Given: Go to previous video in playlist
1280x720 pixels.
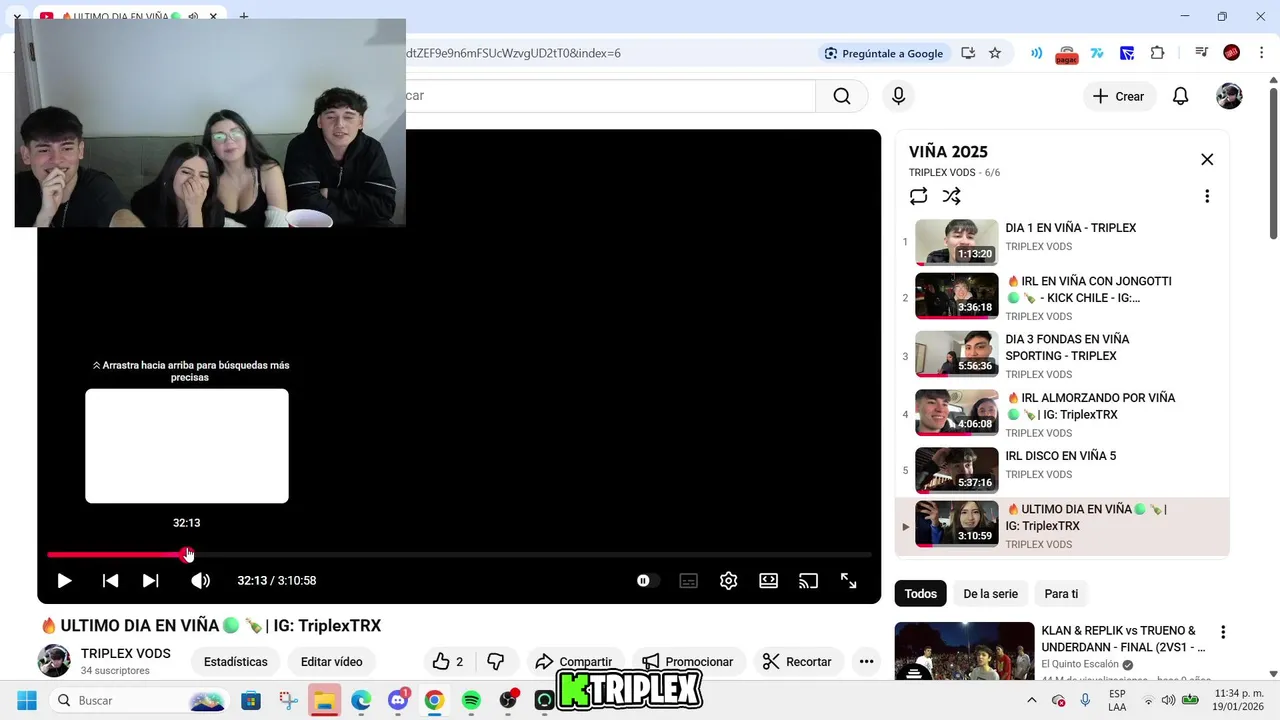Looking at the screenshot, I should [110, 581].
